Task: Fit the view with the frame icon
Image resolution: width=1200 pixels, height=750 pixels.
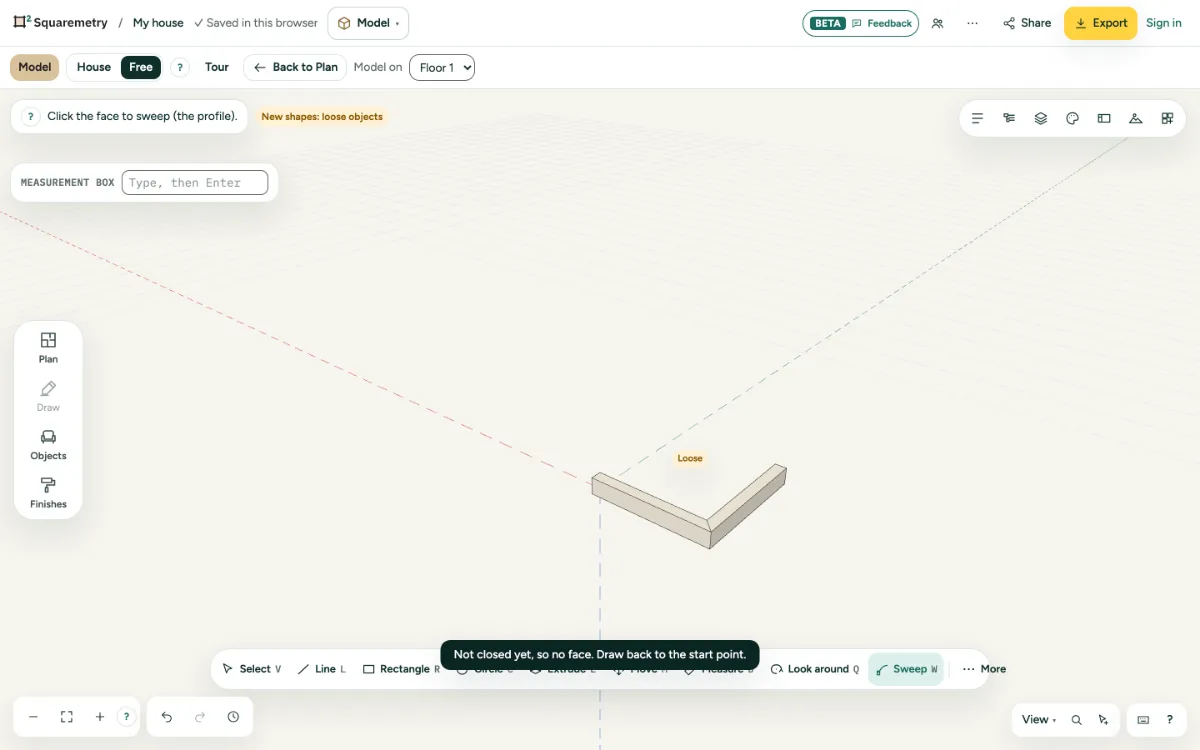Action: coord(67,717)
